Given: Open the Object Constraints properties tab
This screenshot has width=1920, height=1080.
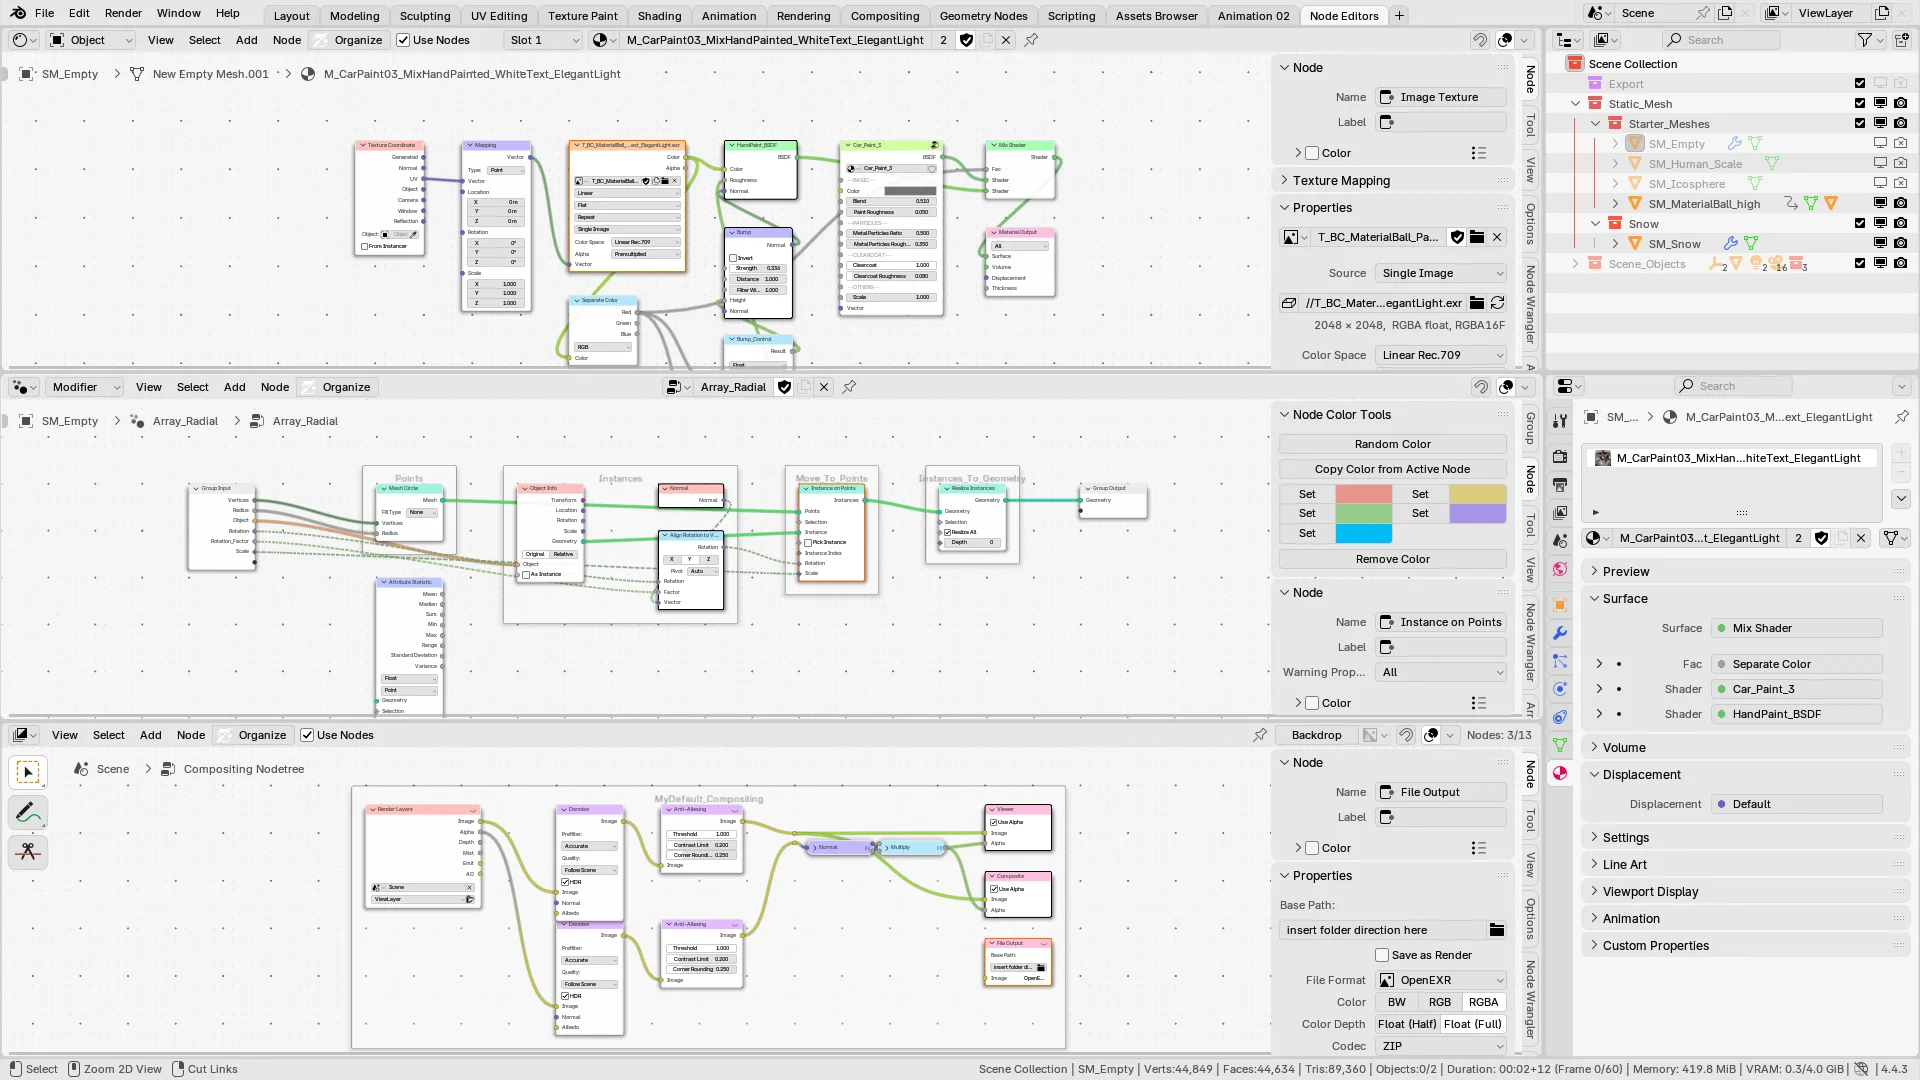Looking at the screenshot, I should [1560, 717].
